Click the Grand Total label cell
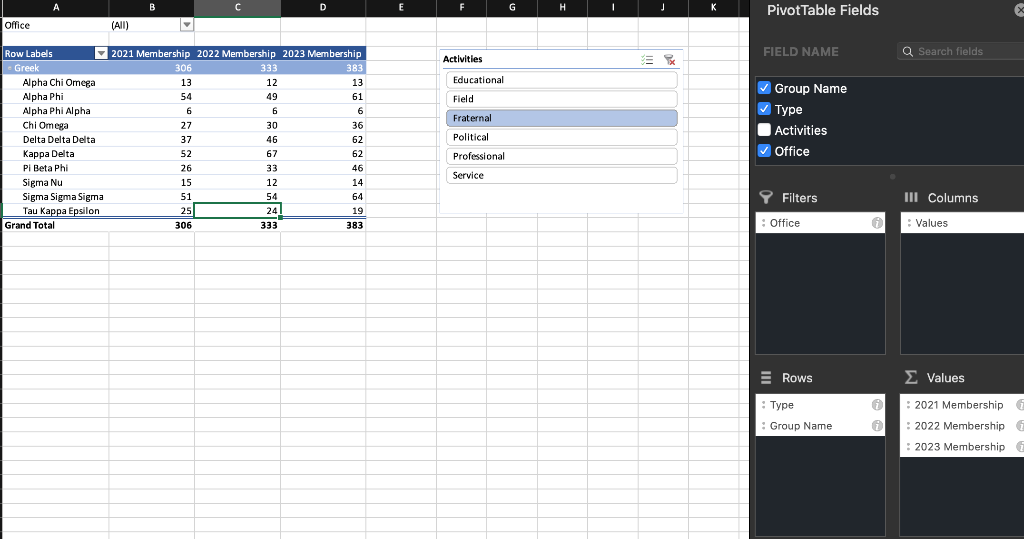1024x539 pixels. [56, 225]
